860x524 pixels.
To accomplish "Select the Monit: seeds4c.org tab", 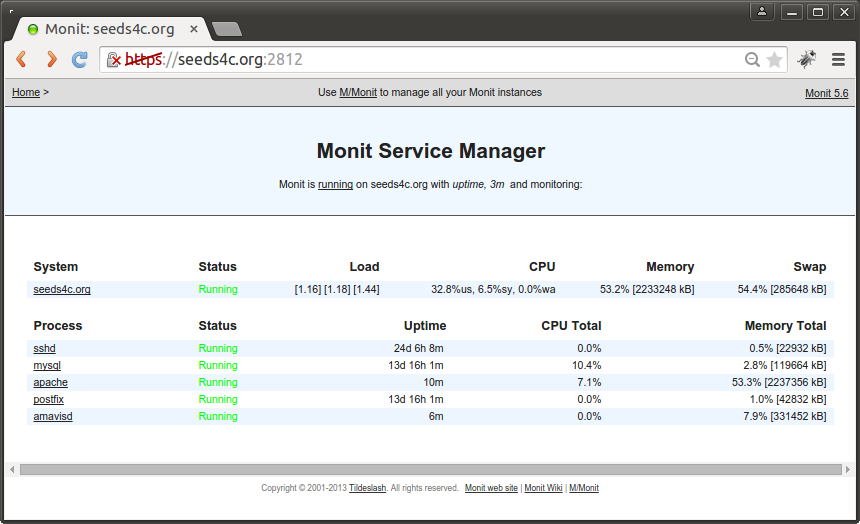I will (x=105, y=29).
